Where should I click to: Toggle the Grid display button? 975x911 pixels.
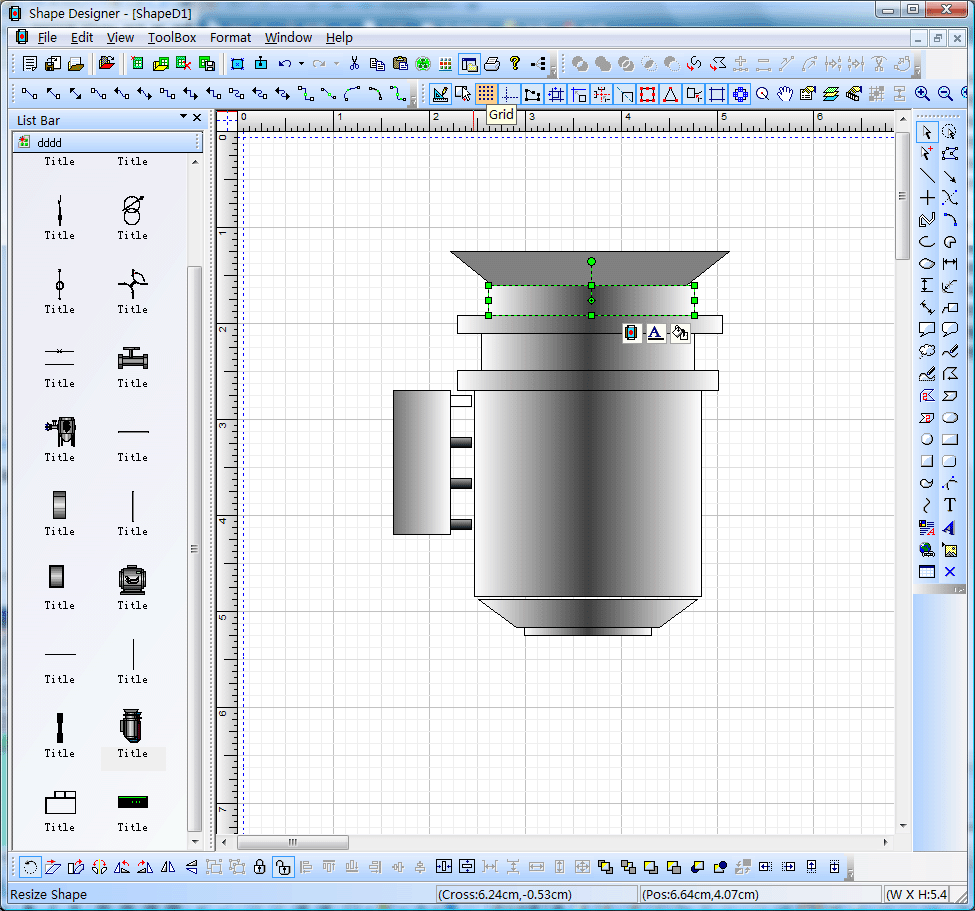point(486,94)
